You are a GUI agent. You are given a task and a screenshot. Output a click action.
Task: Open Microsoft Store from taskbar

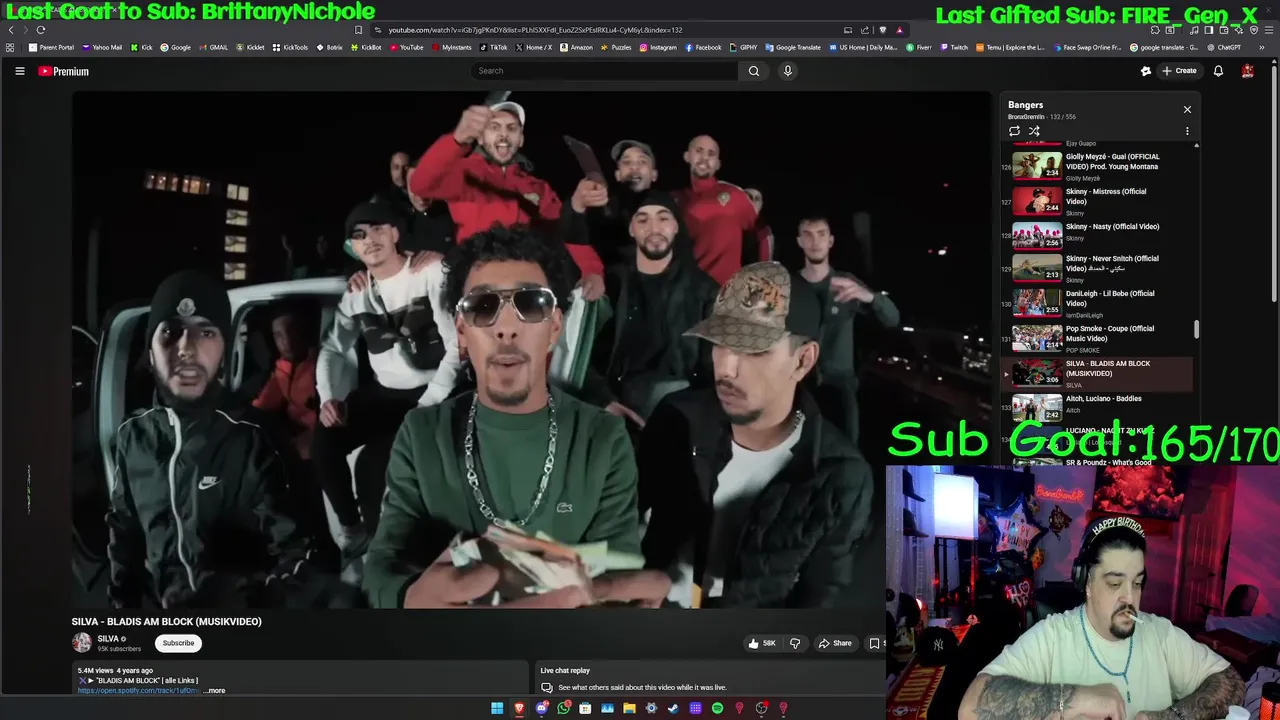point(585,709)
